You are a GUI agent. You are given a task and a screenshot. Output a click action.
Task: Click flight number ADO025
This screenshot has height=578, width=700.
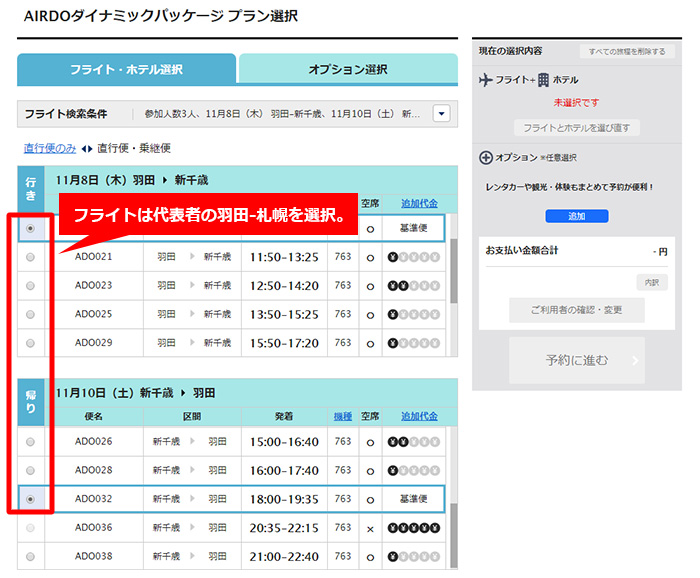click(x=93, y=314)
